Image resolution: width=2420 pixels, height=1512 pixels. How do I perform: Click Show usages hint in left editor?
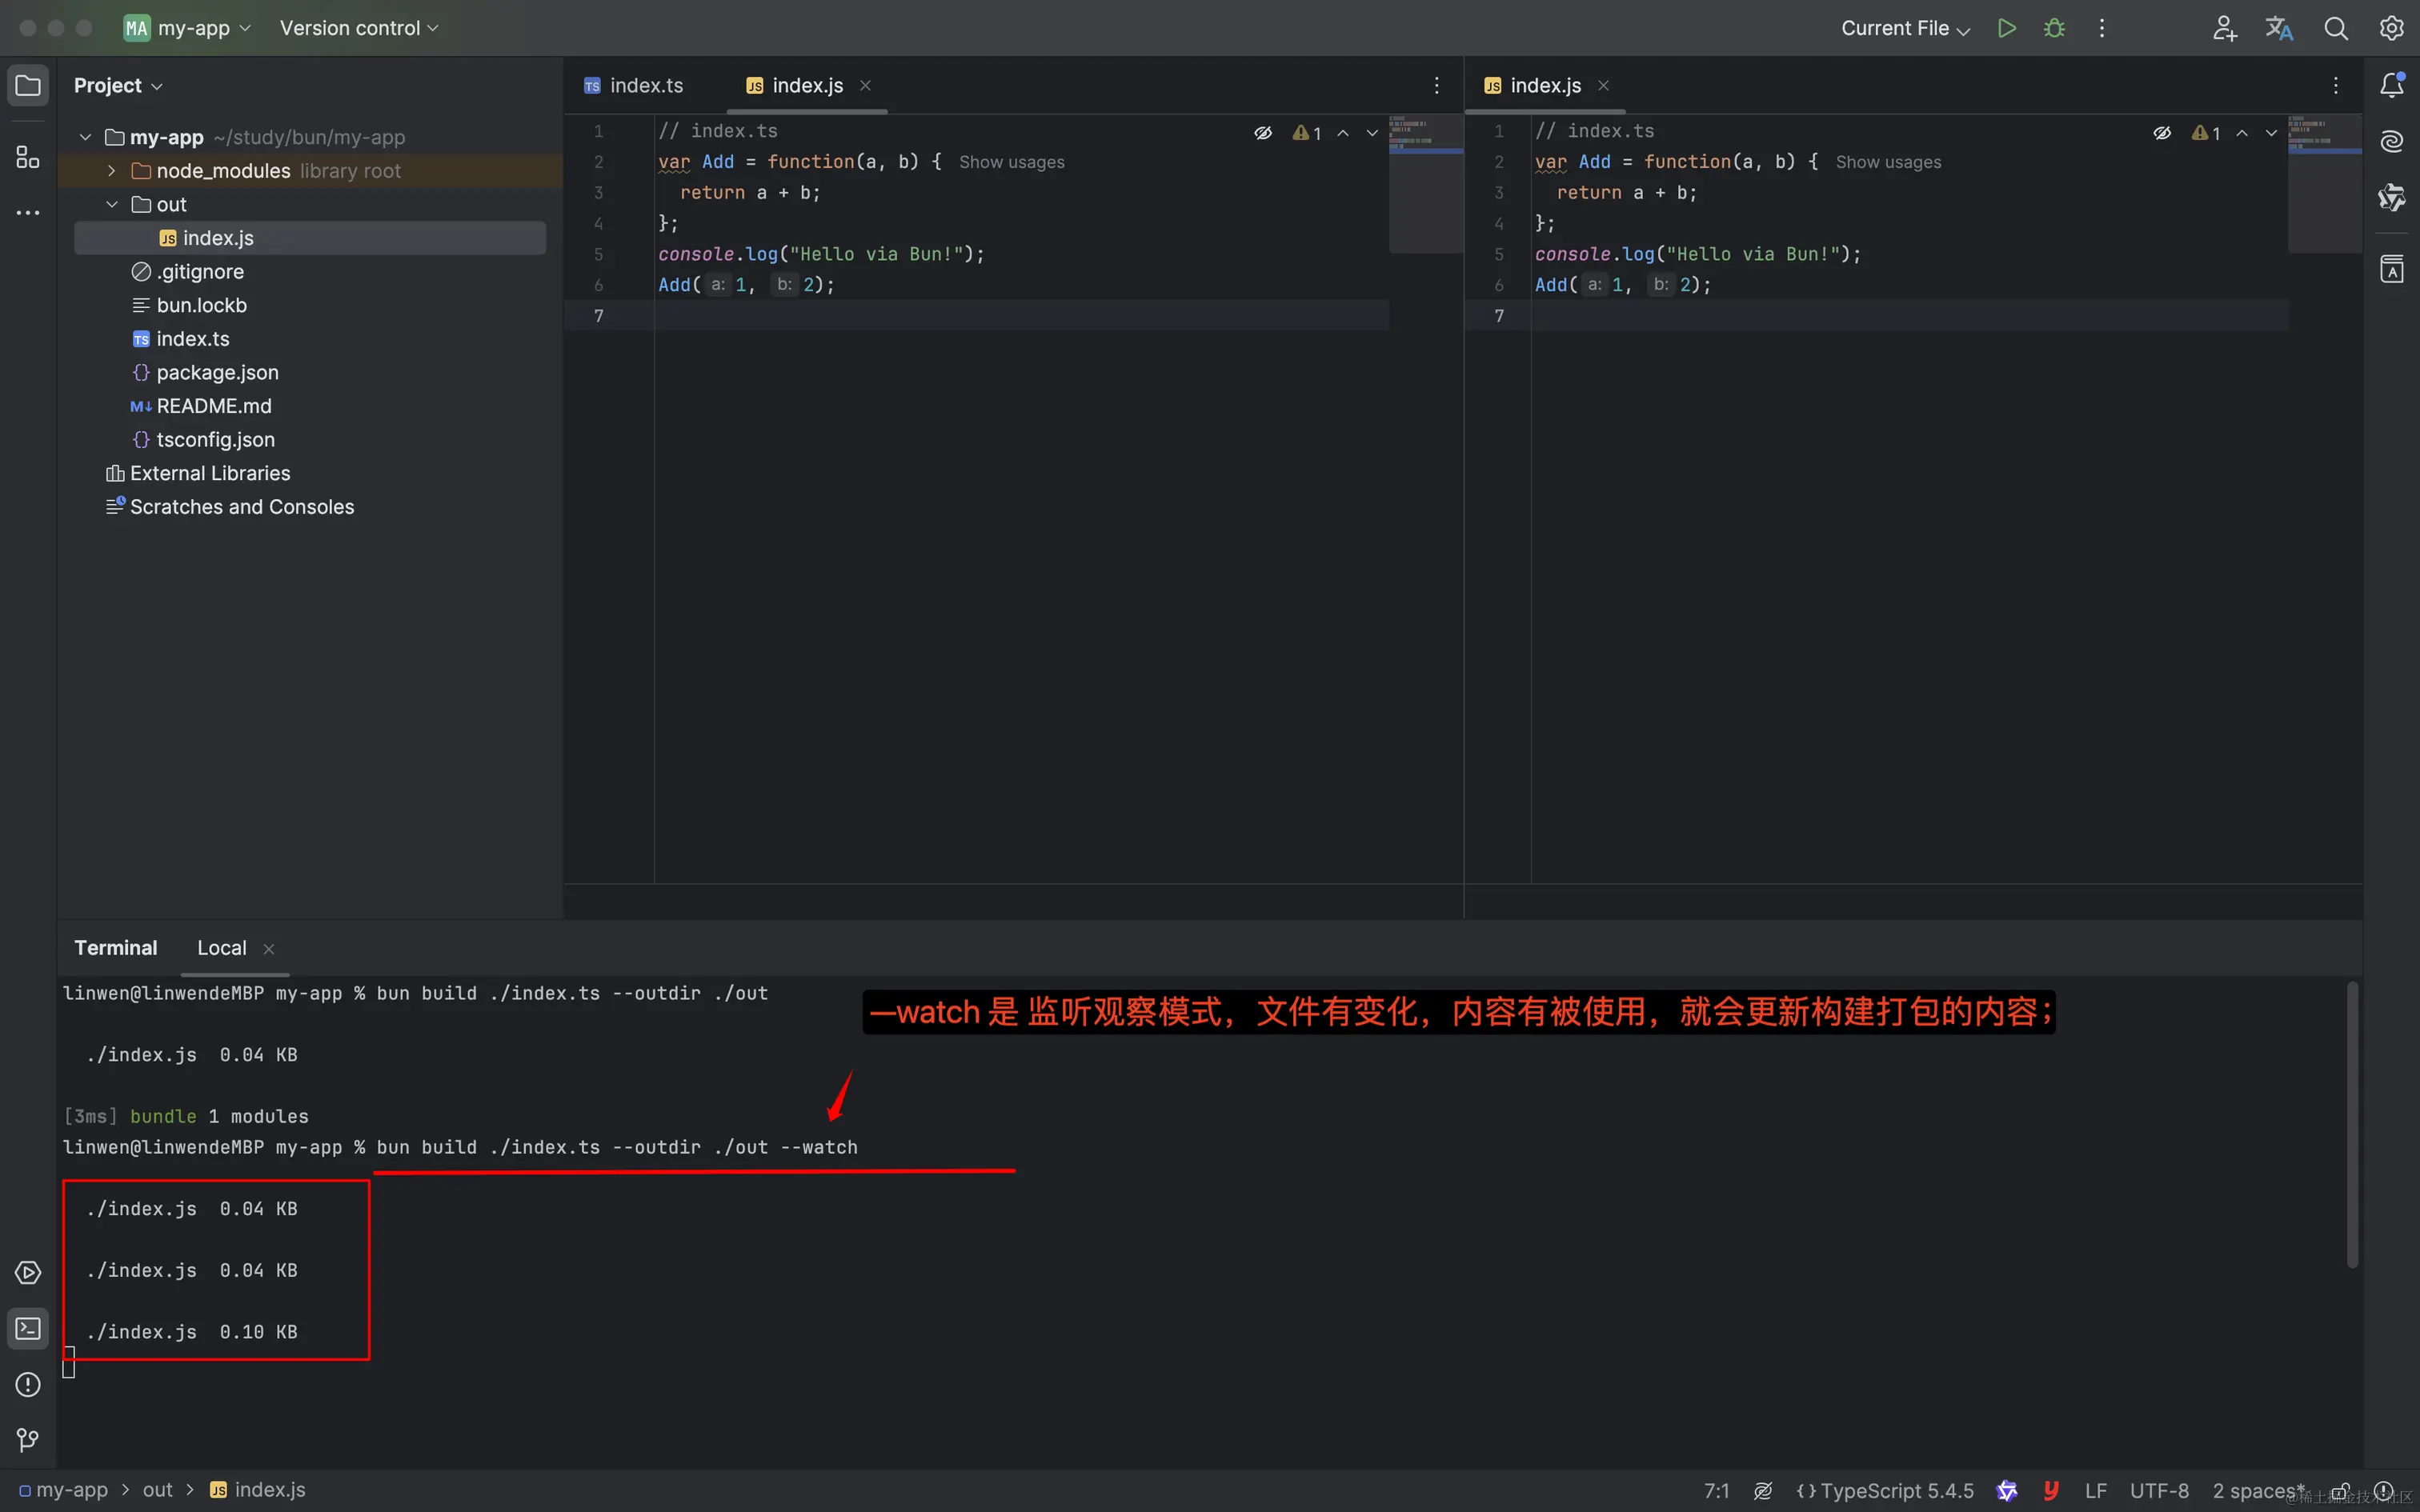(1011, 162)
